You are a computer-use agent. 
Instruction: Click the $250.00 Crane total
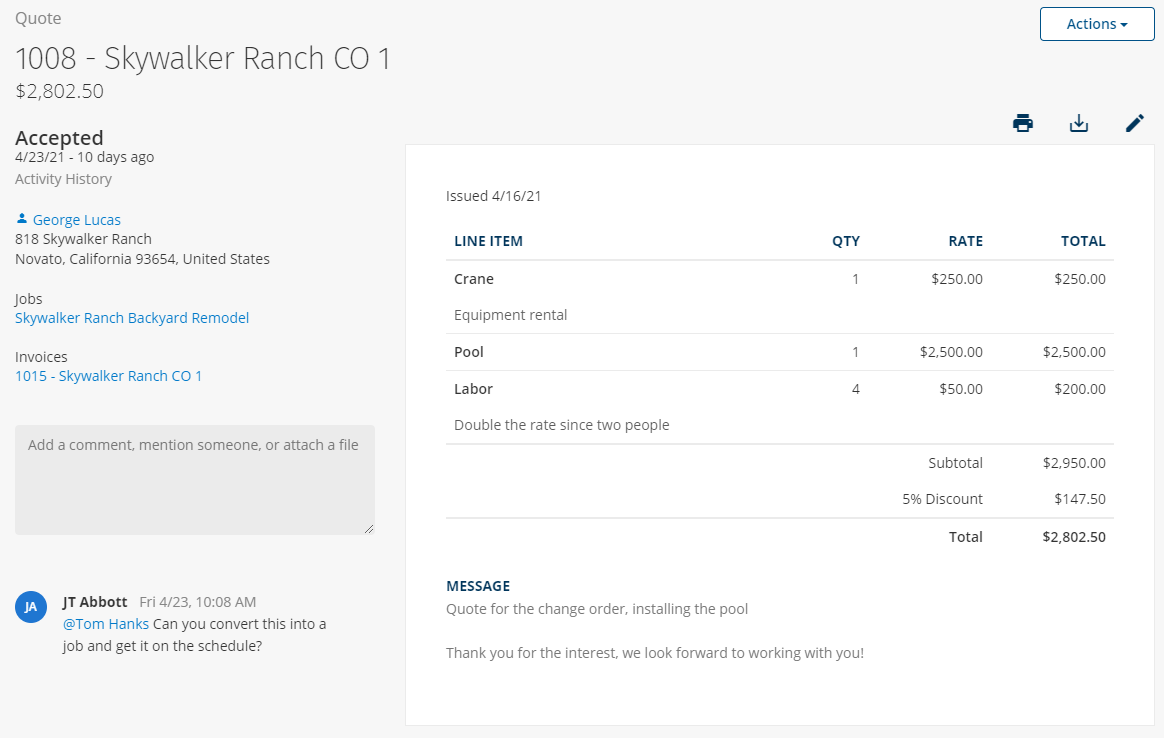(1079, 279)
